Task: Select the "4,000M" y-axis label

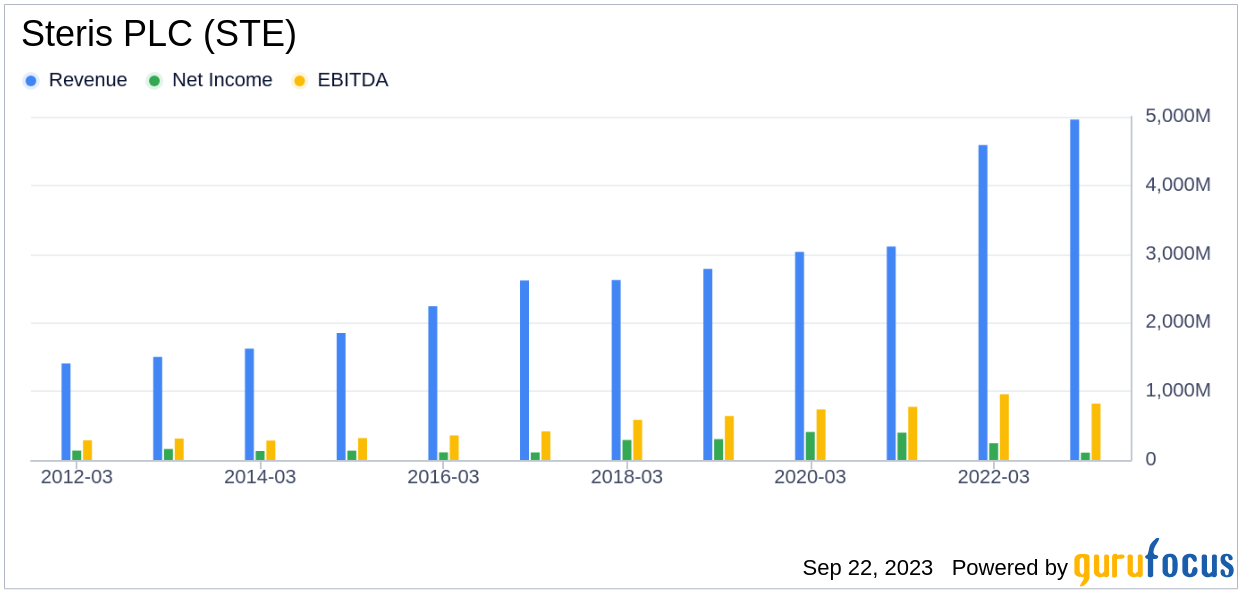Action: click(x=1178, y=185)
